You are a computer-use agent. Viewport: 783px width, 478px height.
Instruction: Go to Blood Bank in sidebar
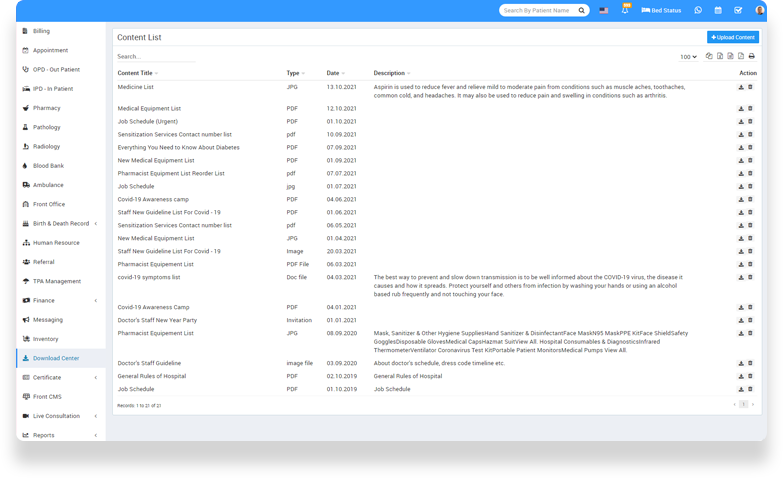point(48,166)
